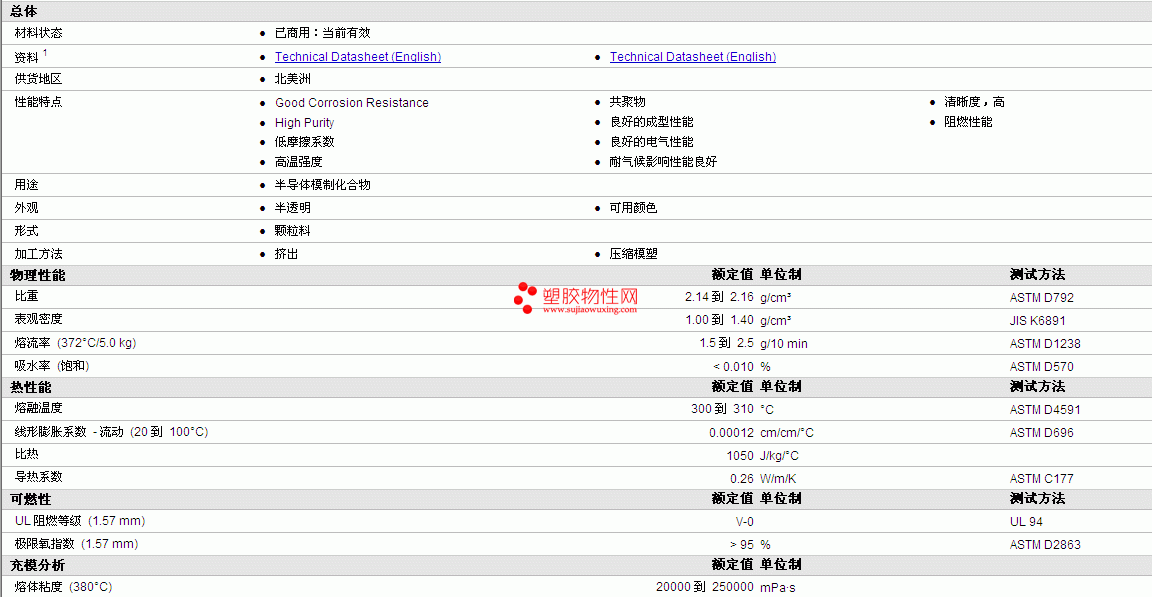Viewport: 1152px width, 597px height.
Task: Click the 良好的电气性能 feature
Action: (652, 142)
